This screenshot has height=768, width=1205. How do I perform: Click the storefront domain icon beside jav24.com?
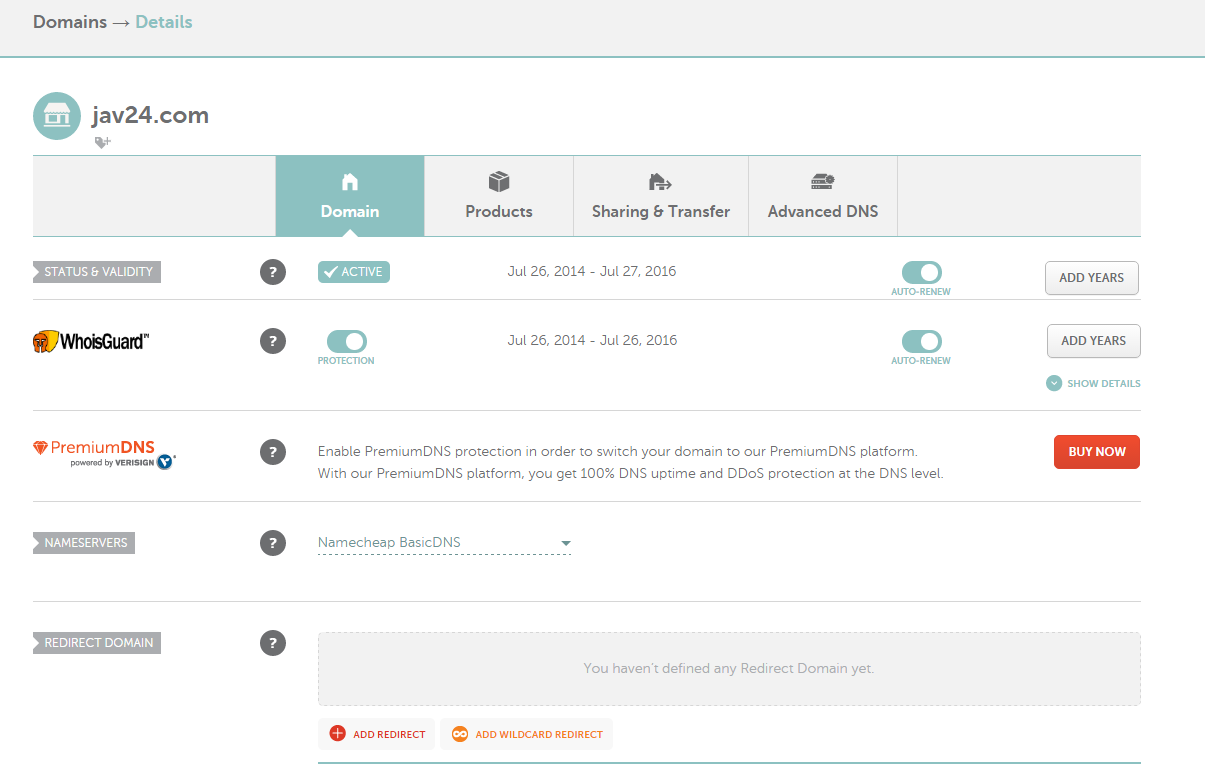tap(57, 115)
